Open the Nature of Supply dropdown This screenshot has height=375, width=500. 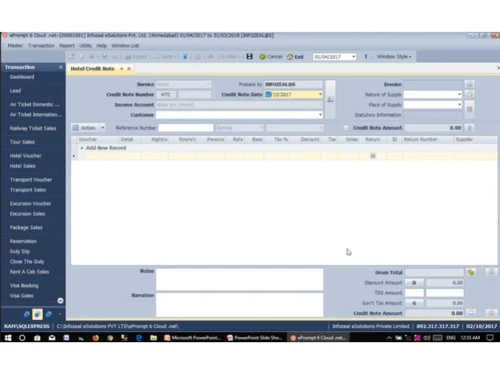(x=459, y=95)
